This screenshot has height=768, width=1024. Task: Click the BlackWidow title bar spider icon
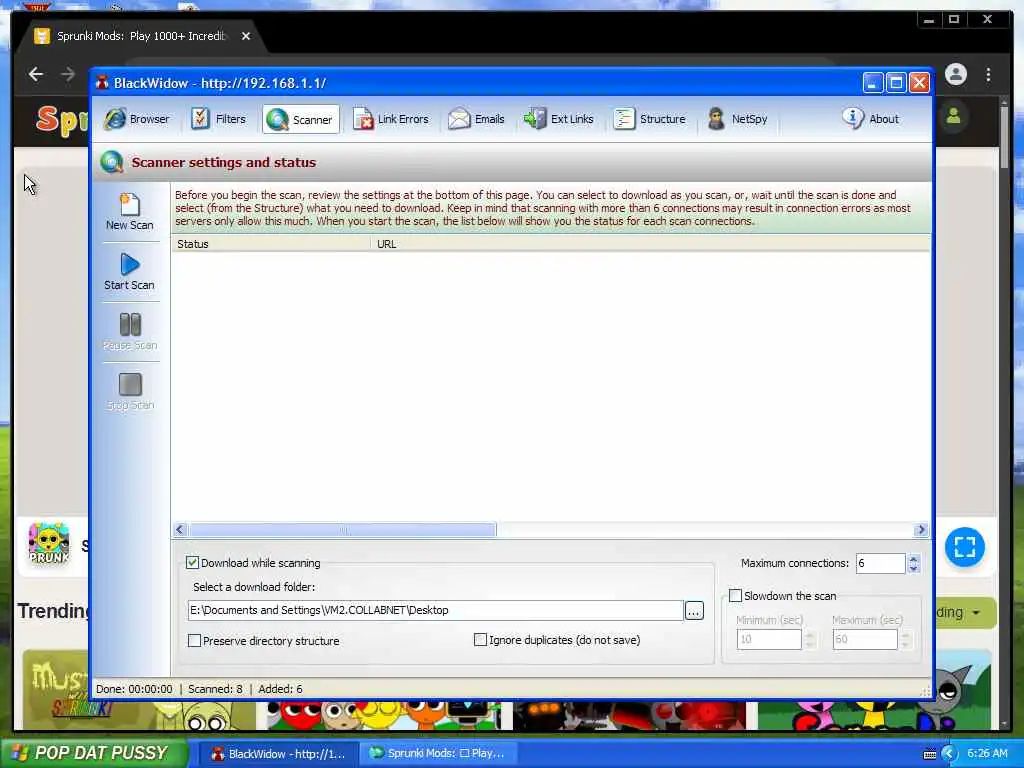(102, 82)
